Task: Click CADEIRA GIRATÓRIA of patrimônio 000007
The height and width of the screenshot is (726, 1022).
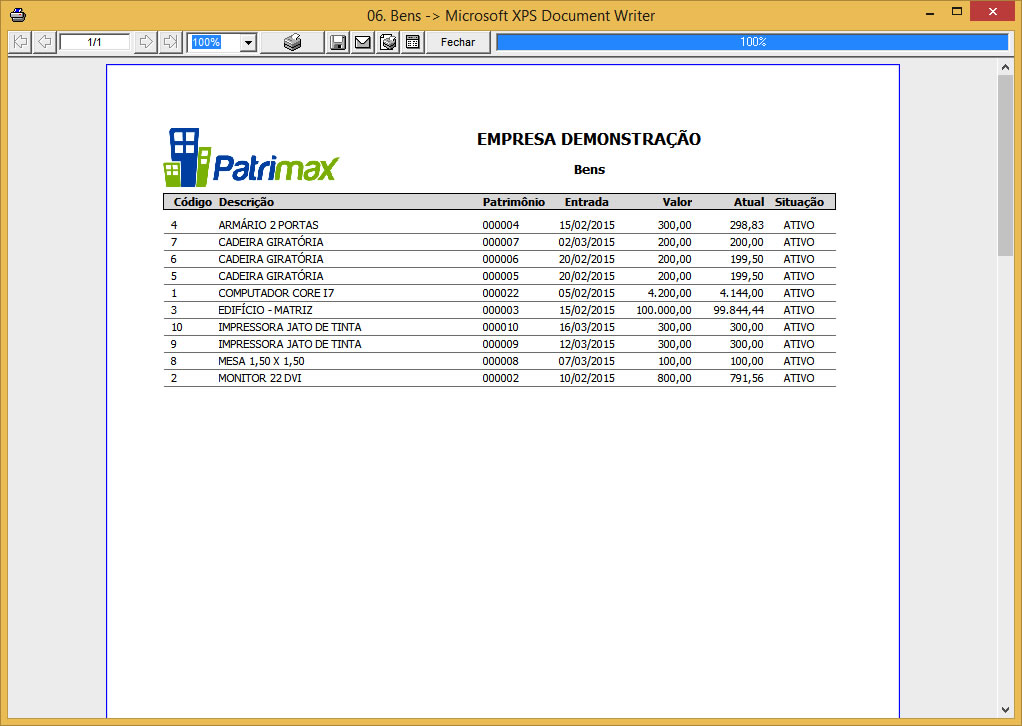Action: tap(270, 242)
